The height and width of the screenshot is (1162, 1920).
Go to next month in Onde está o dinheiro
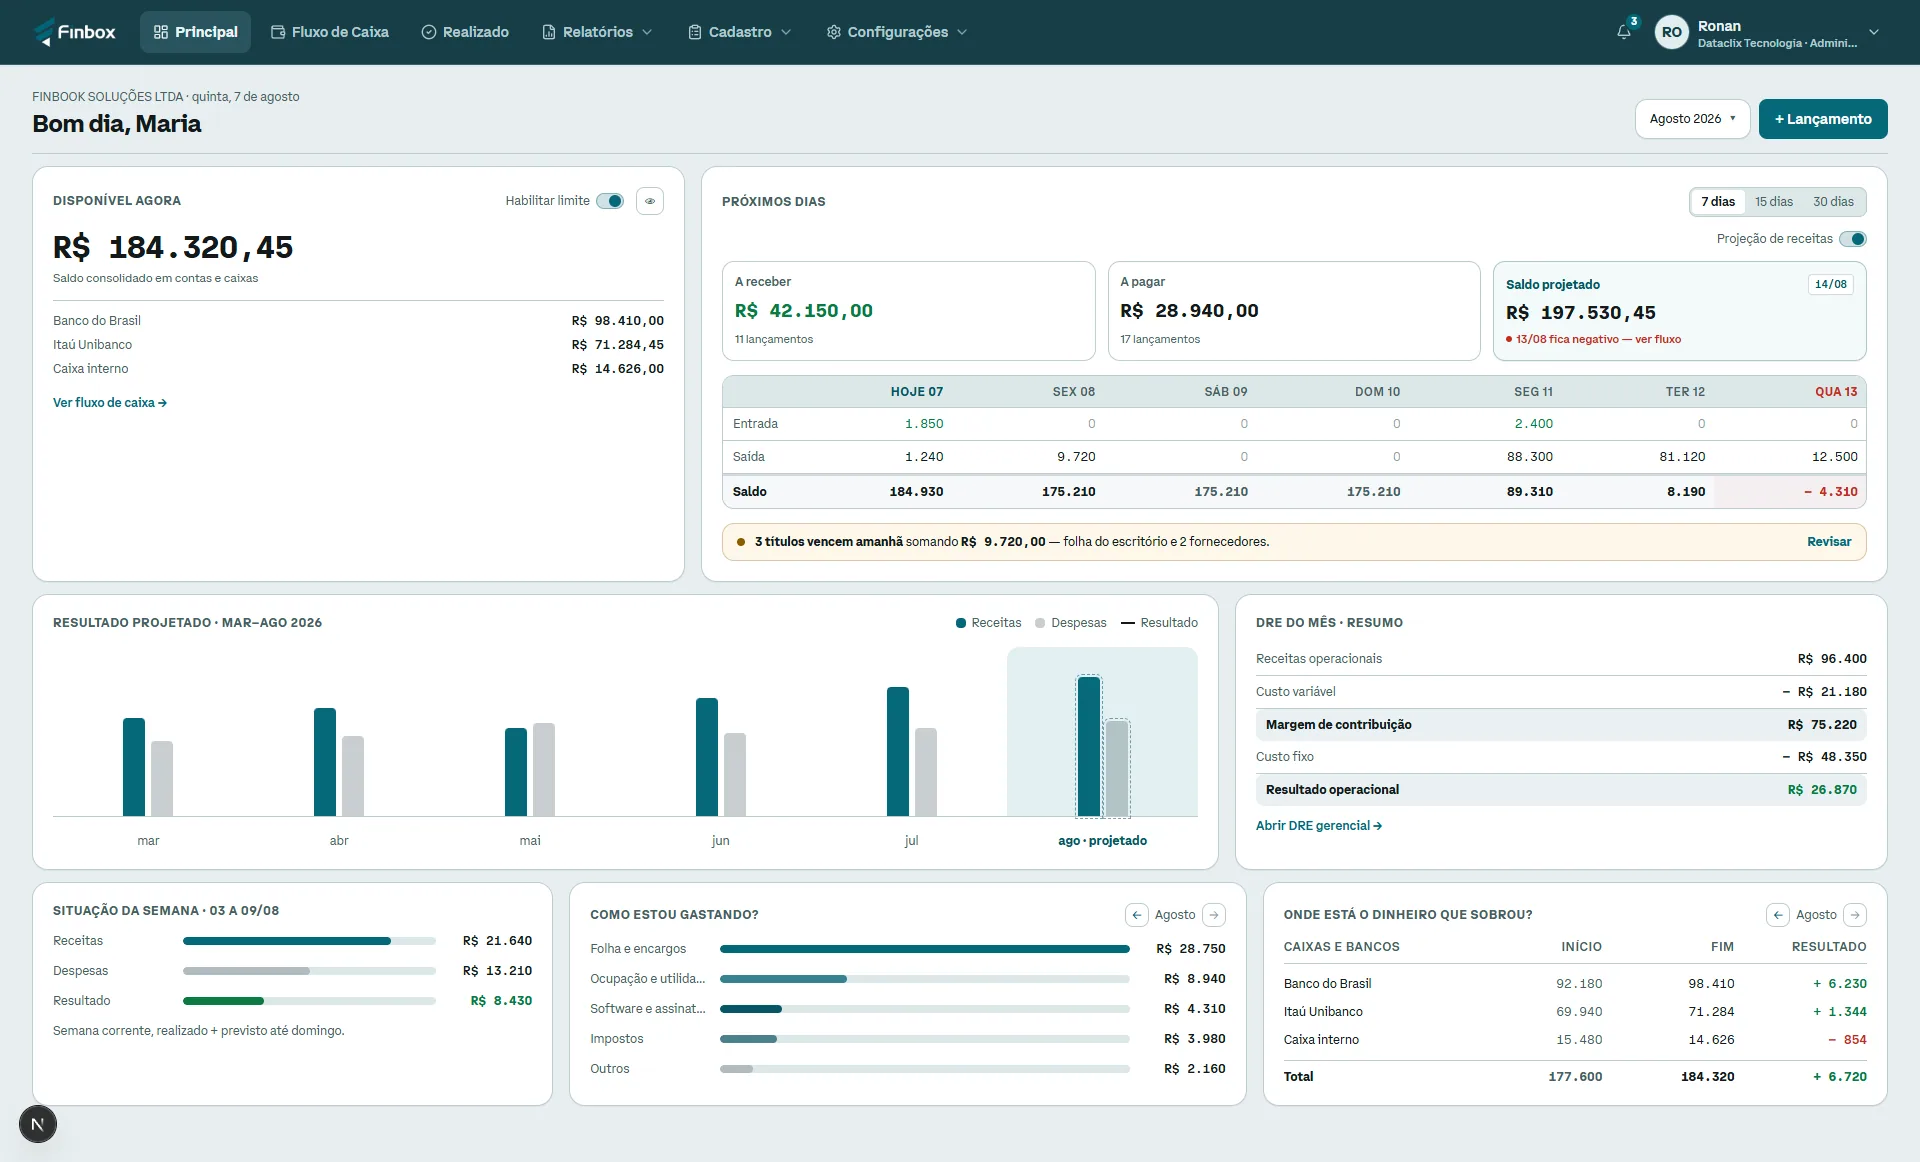[1855, 915]
